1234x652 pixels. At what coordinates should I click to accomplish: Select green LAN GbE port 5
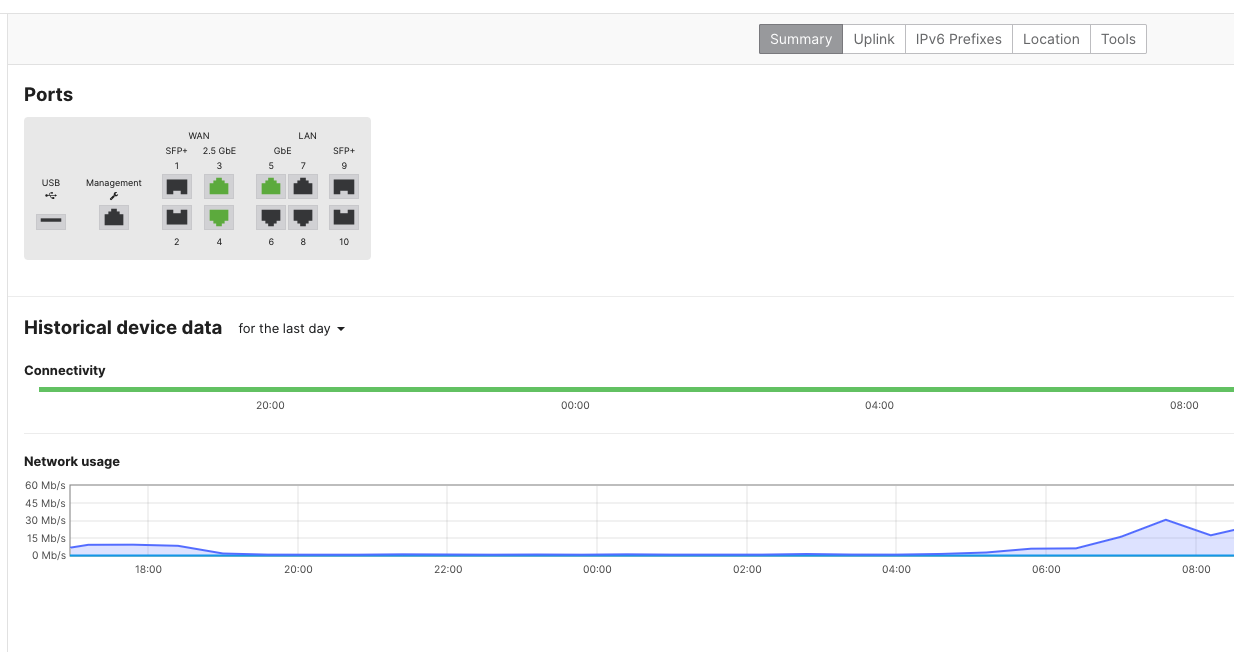(271, 186)
